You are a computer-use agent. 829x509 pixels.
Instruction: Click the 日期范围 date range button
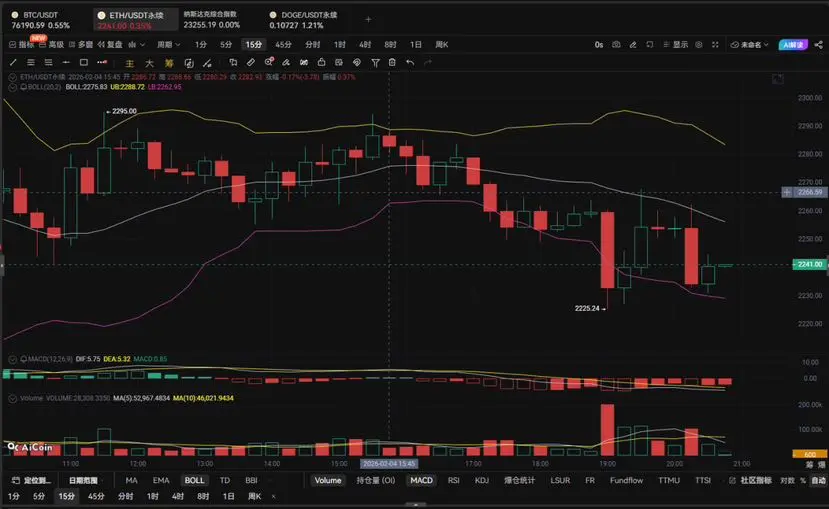pyautogui.click(x=83, y=480)
